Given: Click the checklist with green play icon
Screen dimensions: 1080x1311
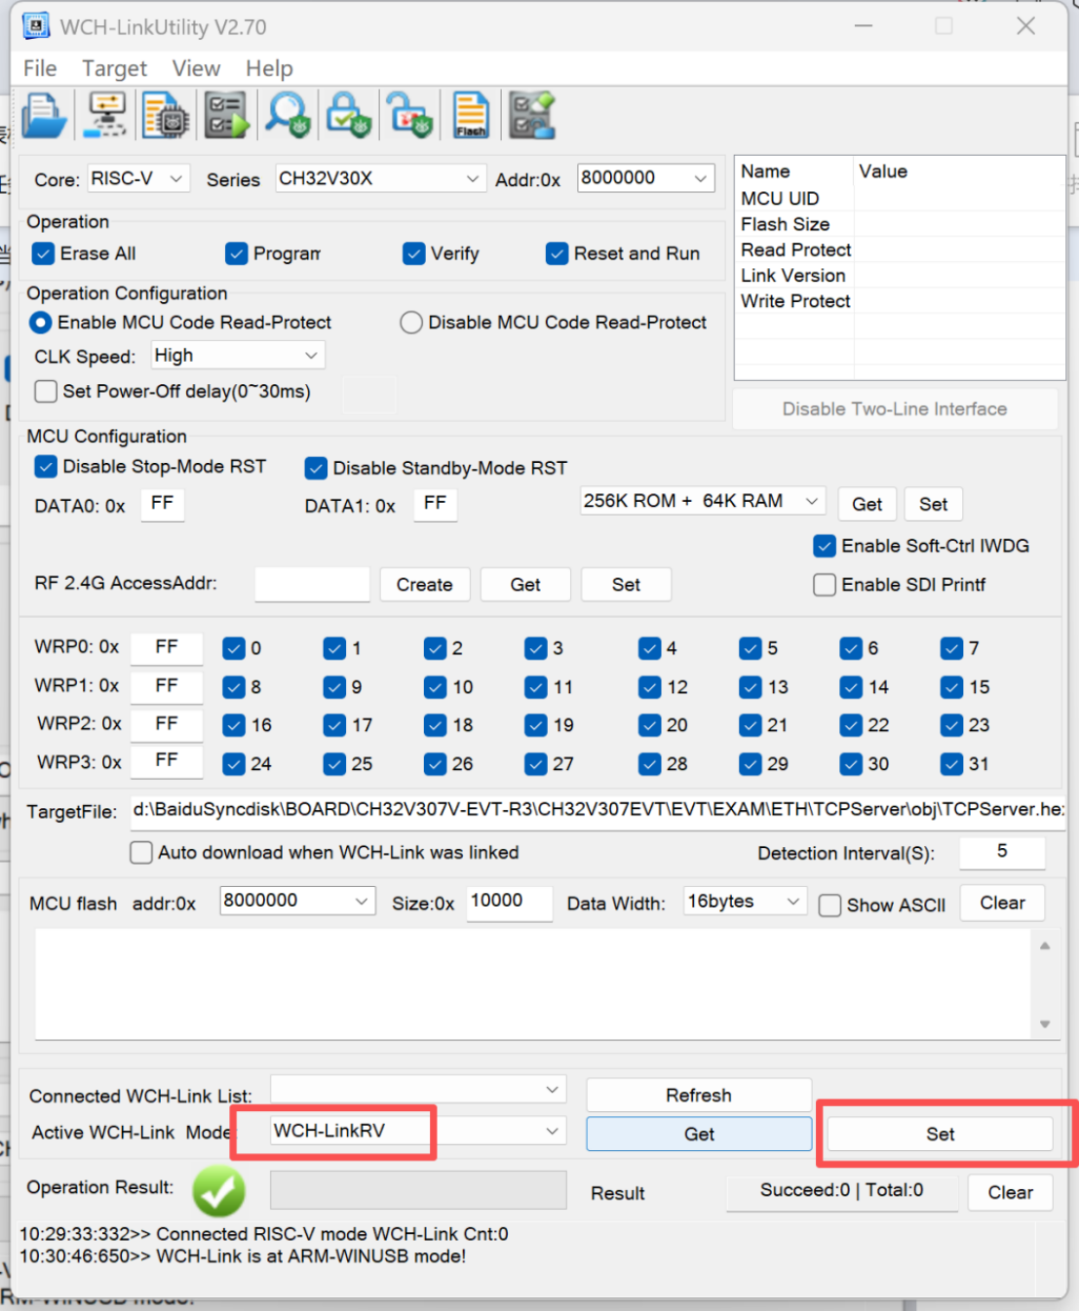Looking at the screenshot, I should (x=227, y=116).
